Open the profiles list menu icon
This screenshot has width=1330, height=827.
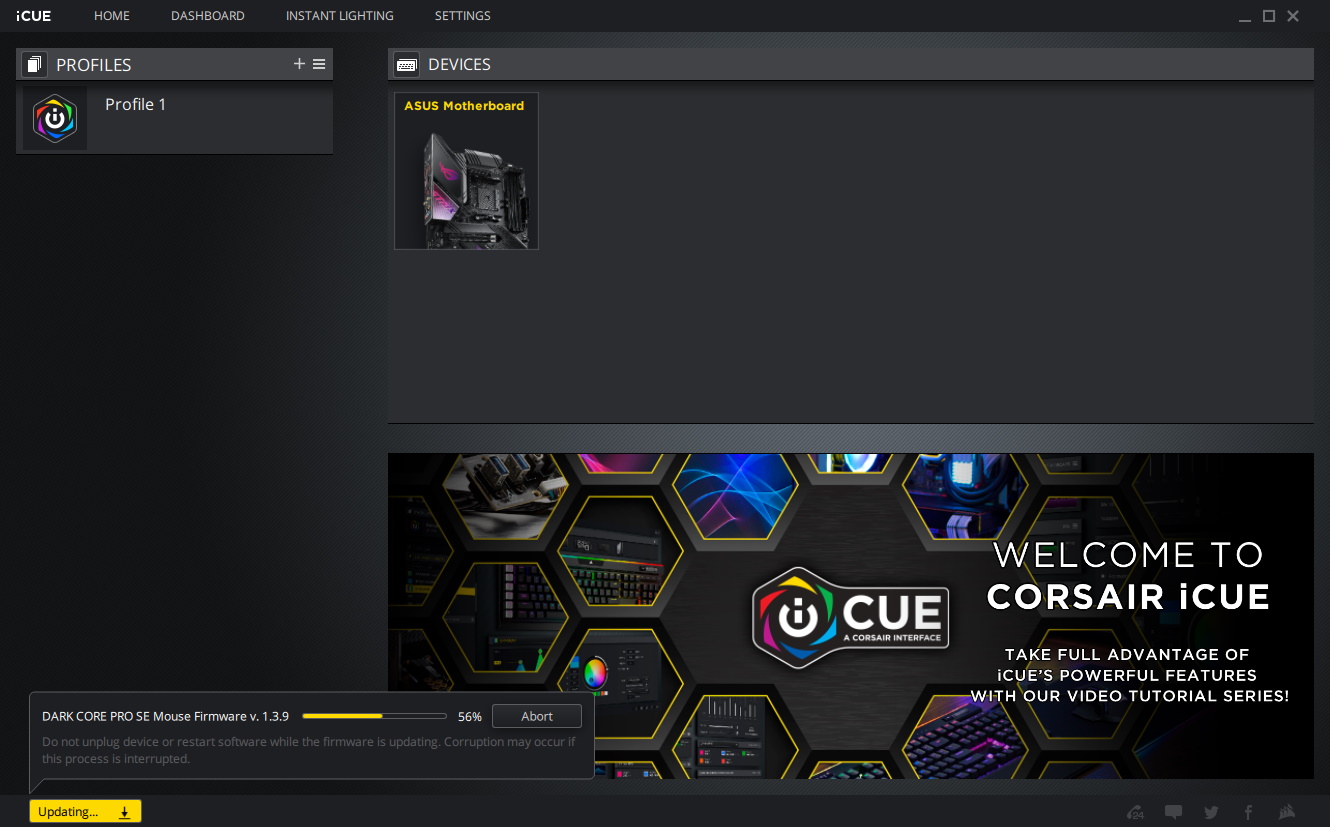pyautogui.click(x=319, y=64)
